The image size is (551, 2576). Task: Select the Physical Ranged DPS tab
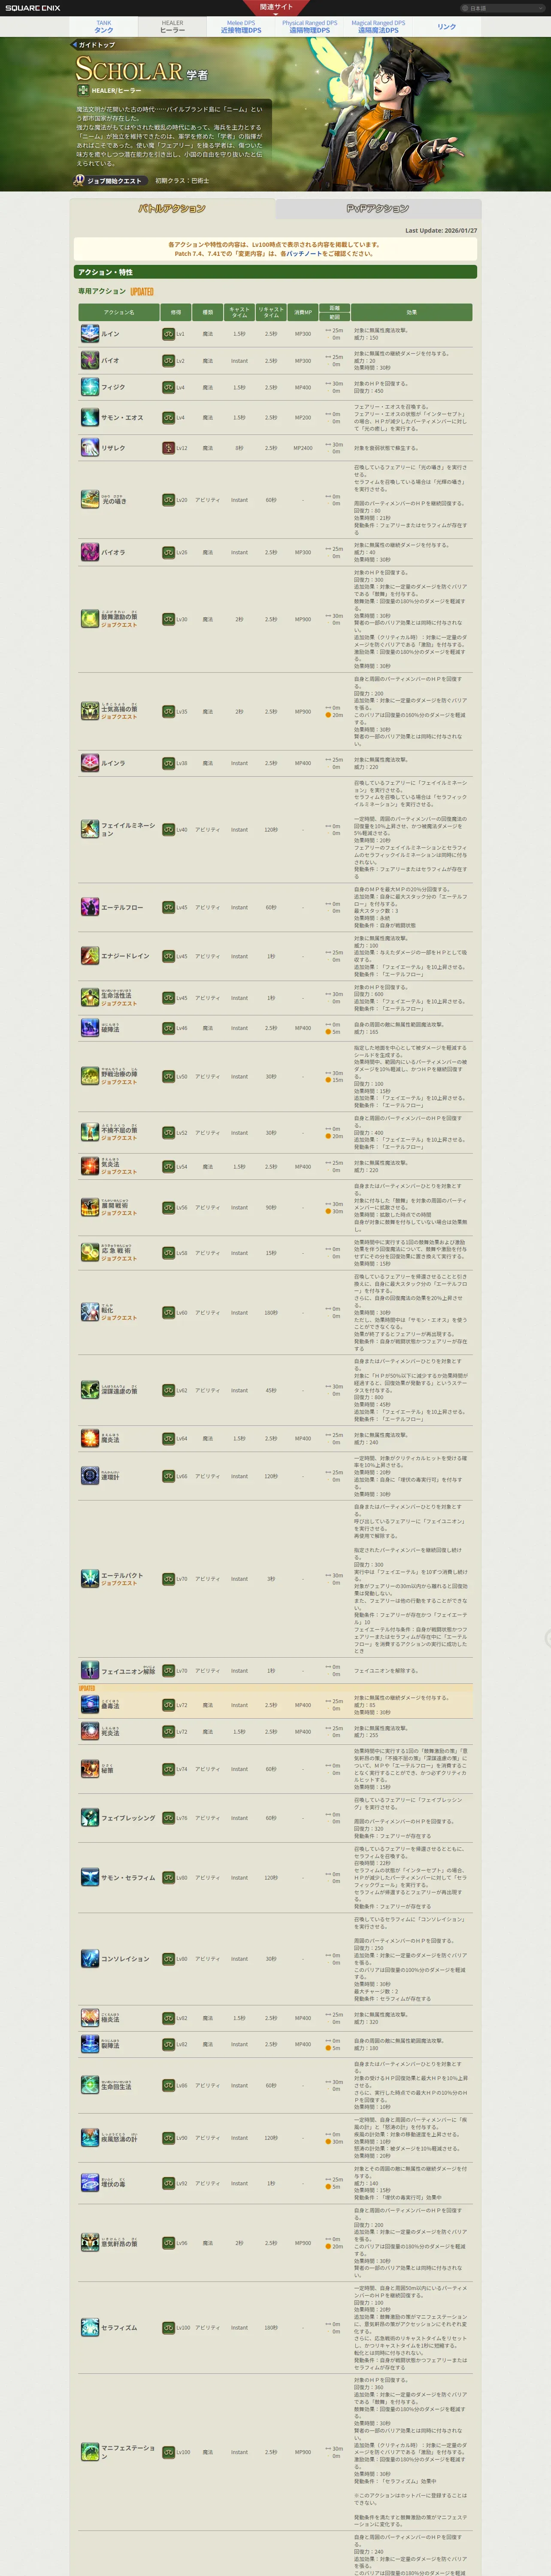pyautogui.click(x=309, y=27)
